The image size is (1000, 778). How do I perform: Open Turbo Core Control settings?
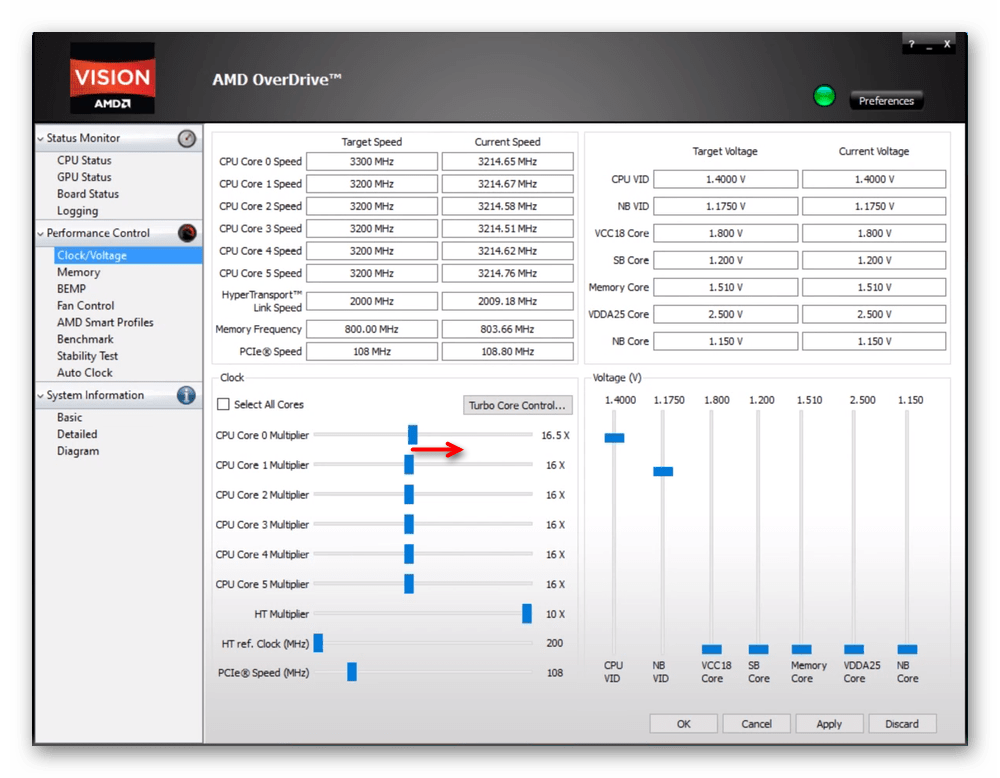pos(518,405)
